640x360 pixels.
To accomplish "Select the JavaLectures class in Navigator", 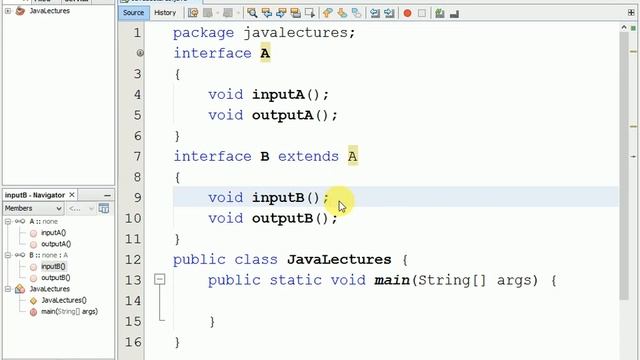I will coord(49,289).
